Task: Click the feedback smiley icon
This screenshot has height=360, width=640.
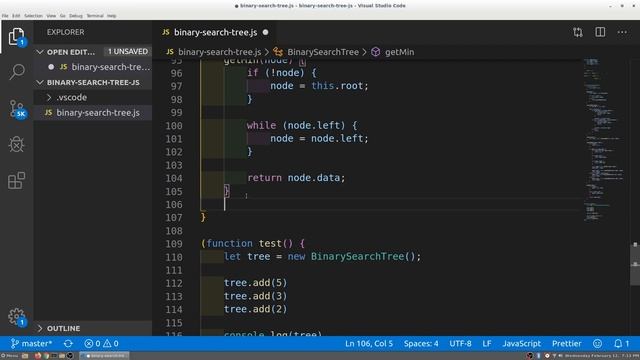Action: pos(597,344)
